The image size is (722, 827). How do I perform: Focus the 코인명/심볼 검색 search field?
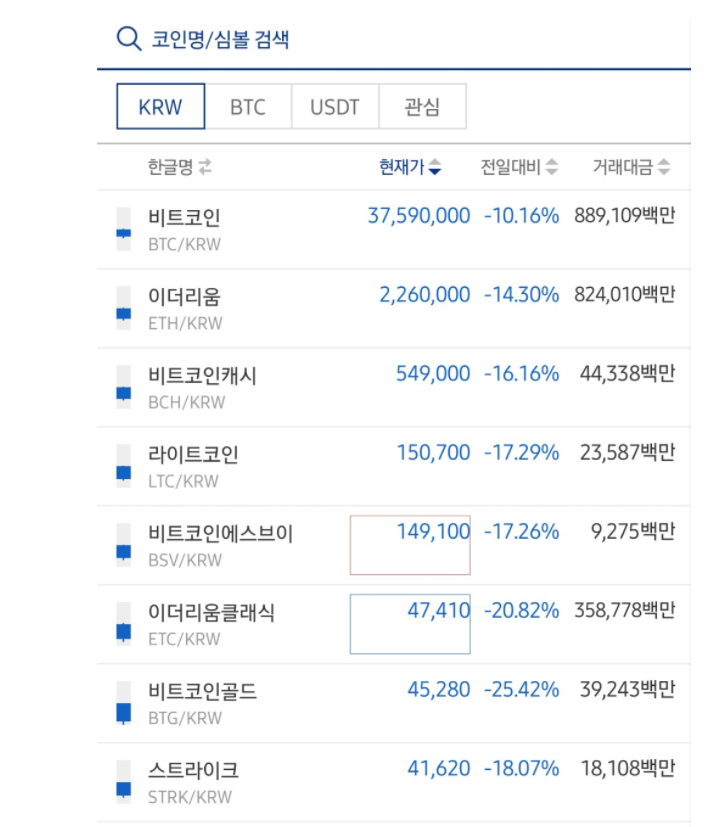tap(400, 40)
